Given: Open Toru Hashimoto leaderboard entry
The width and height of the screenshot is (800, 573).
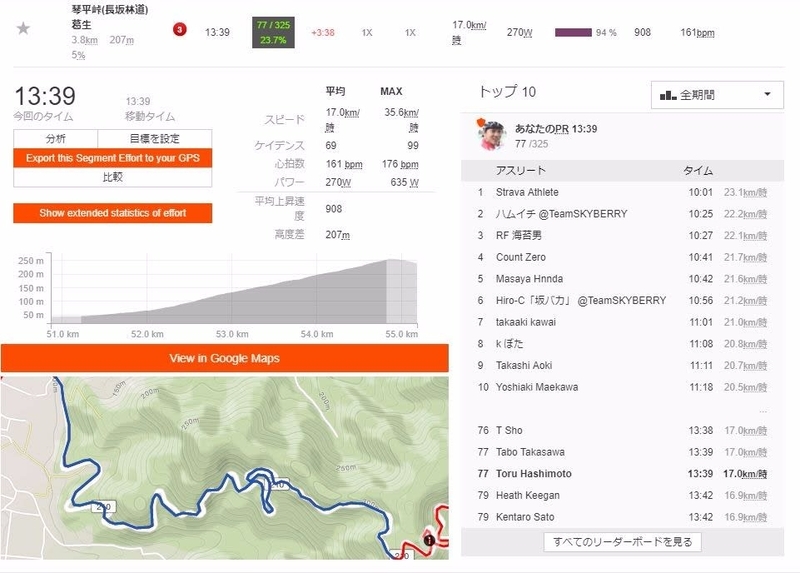Looking at the screenshot, I should (533, 474).
